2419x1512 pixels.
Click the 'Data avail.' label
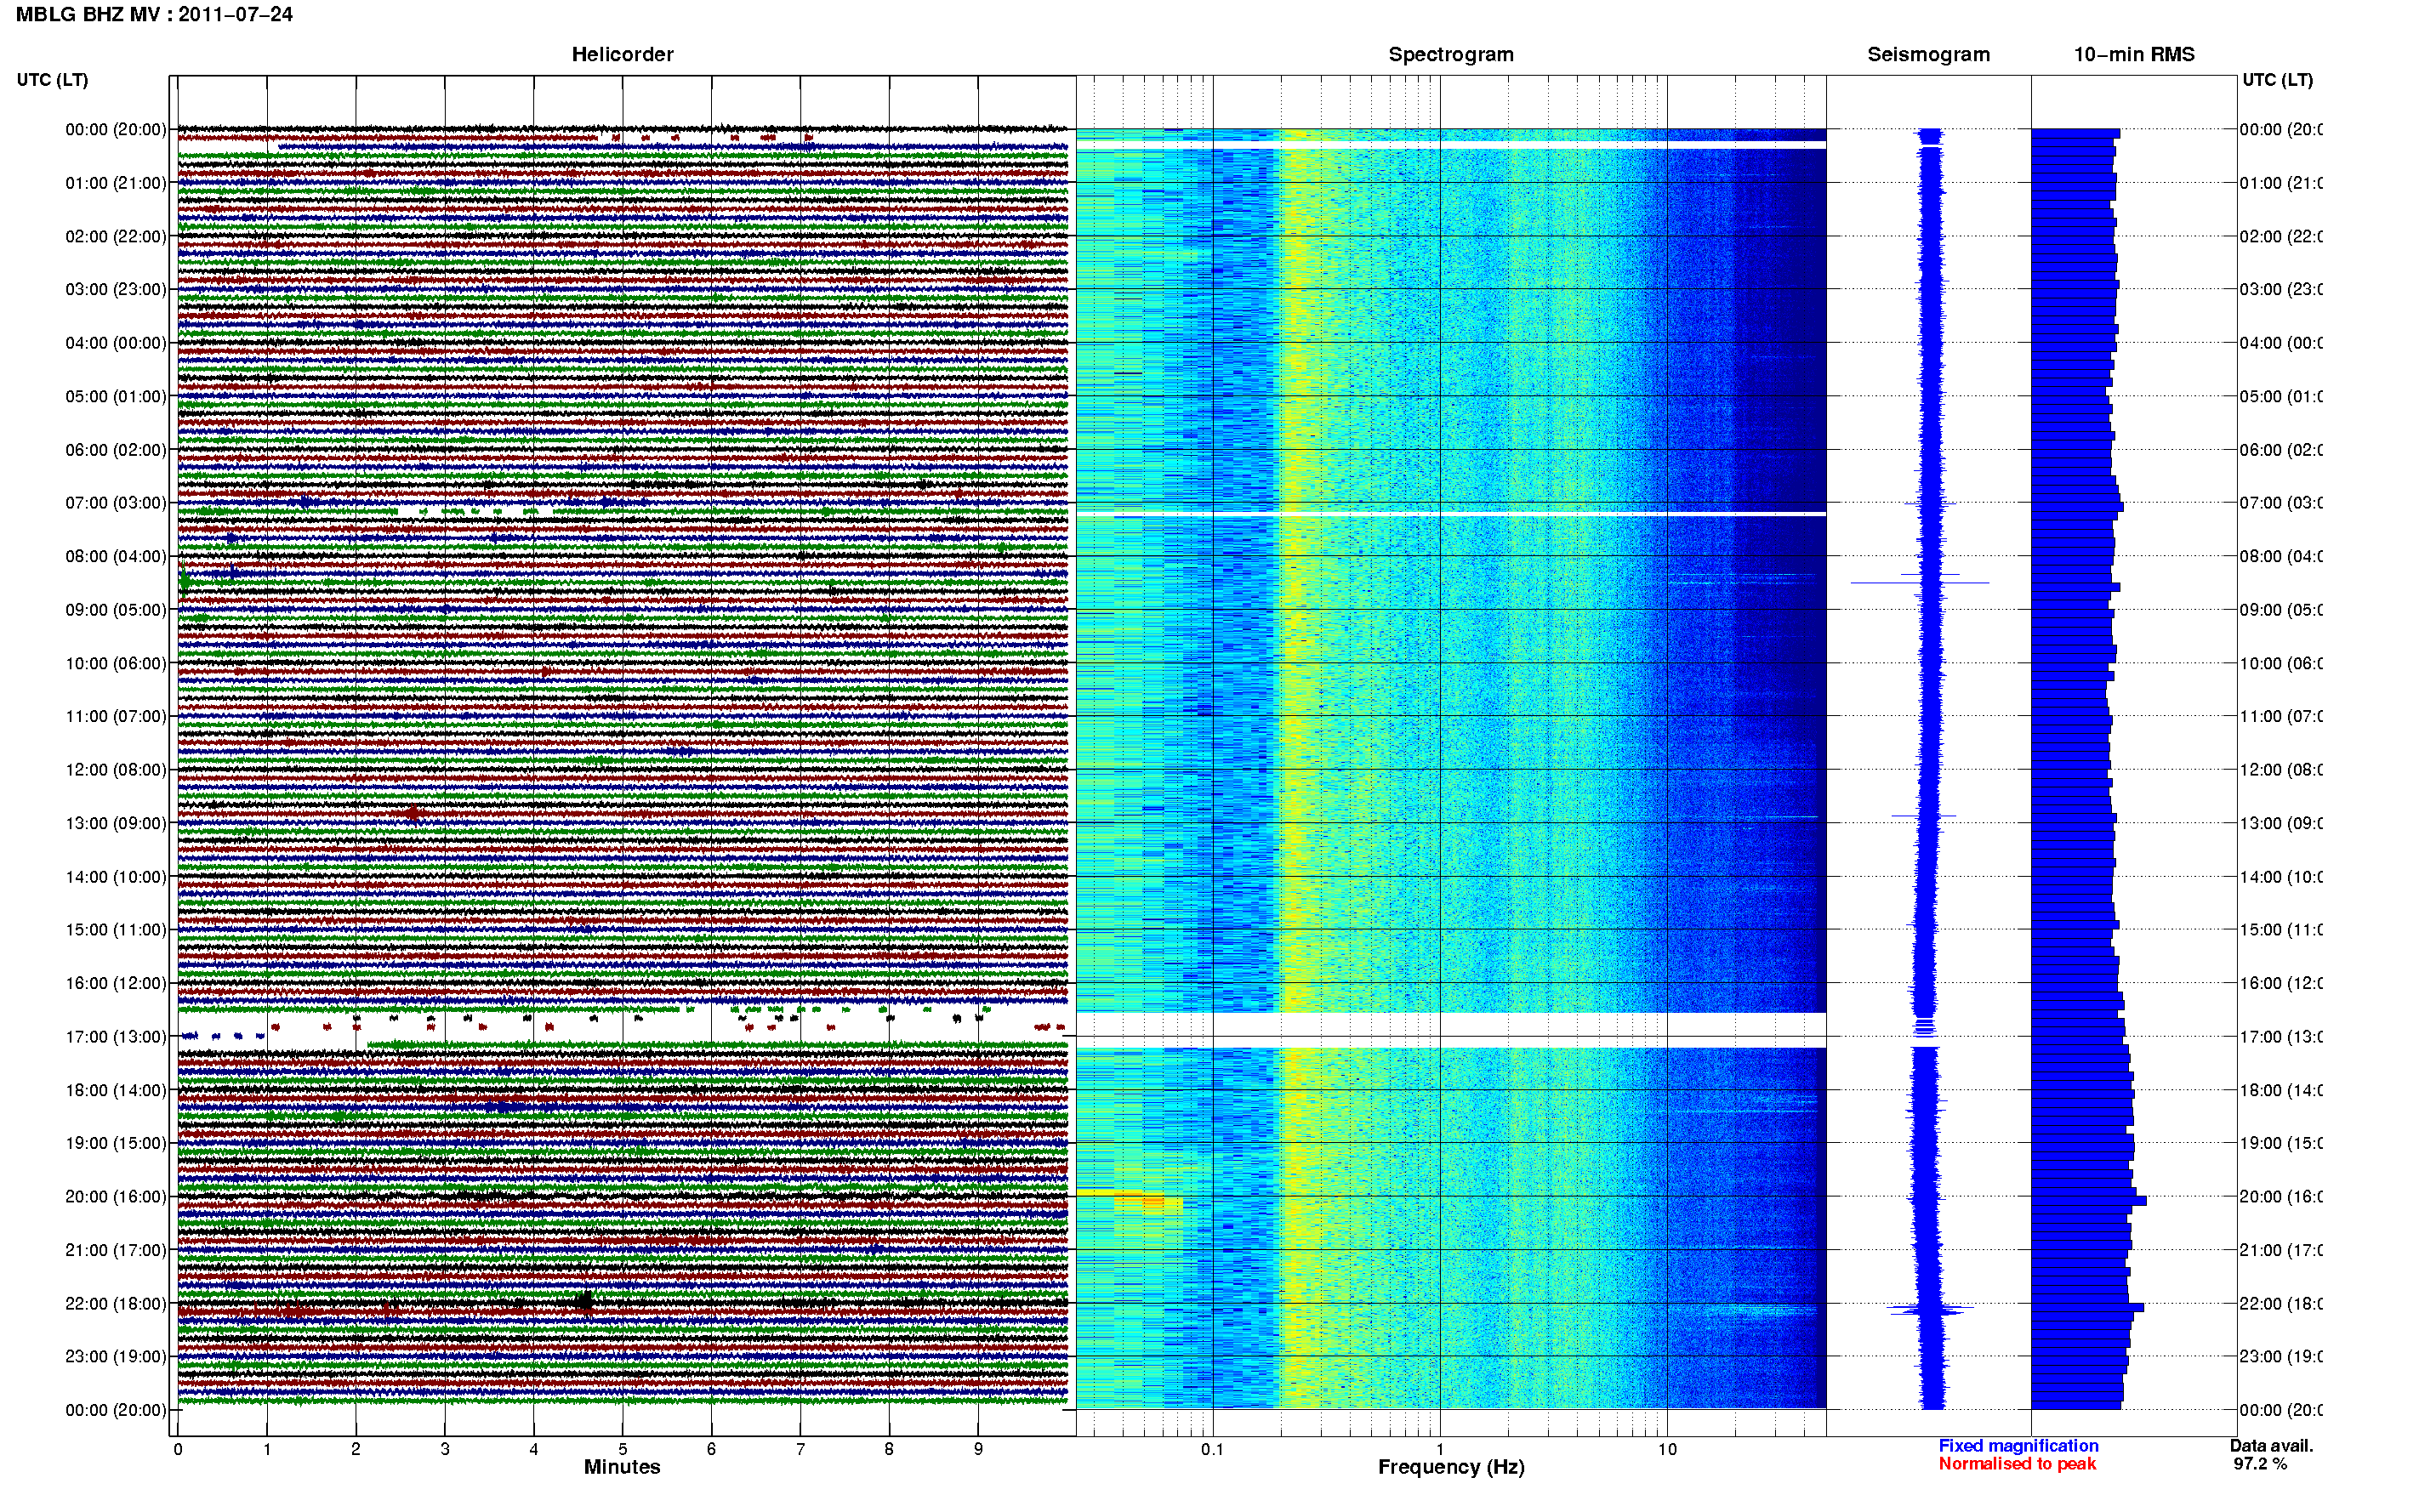click(x=2271, y=1445)
